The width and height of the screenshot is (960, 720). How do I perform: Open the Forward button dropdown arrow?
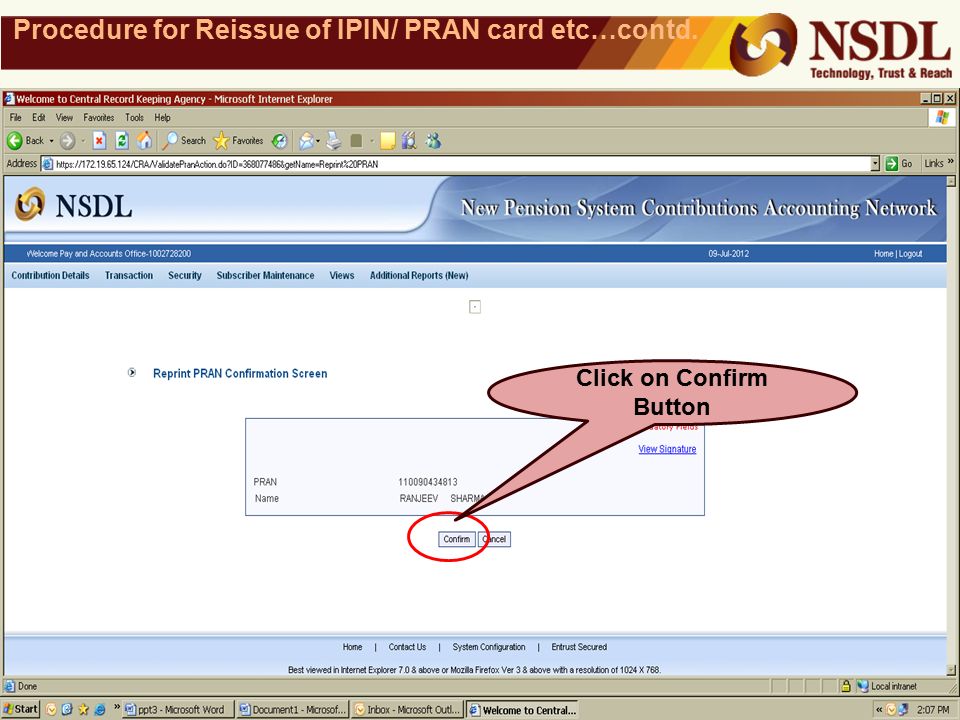pyautogui.click(x=83, y=141)
